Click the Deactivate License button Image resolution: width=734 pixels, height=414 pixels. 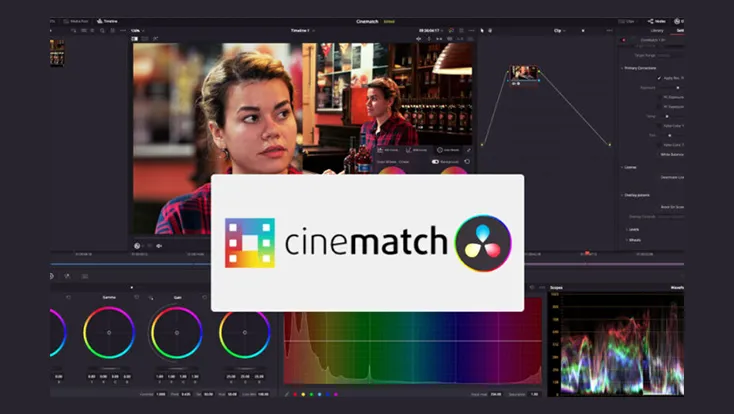point(672,177)
